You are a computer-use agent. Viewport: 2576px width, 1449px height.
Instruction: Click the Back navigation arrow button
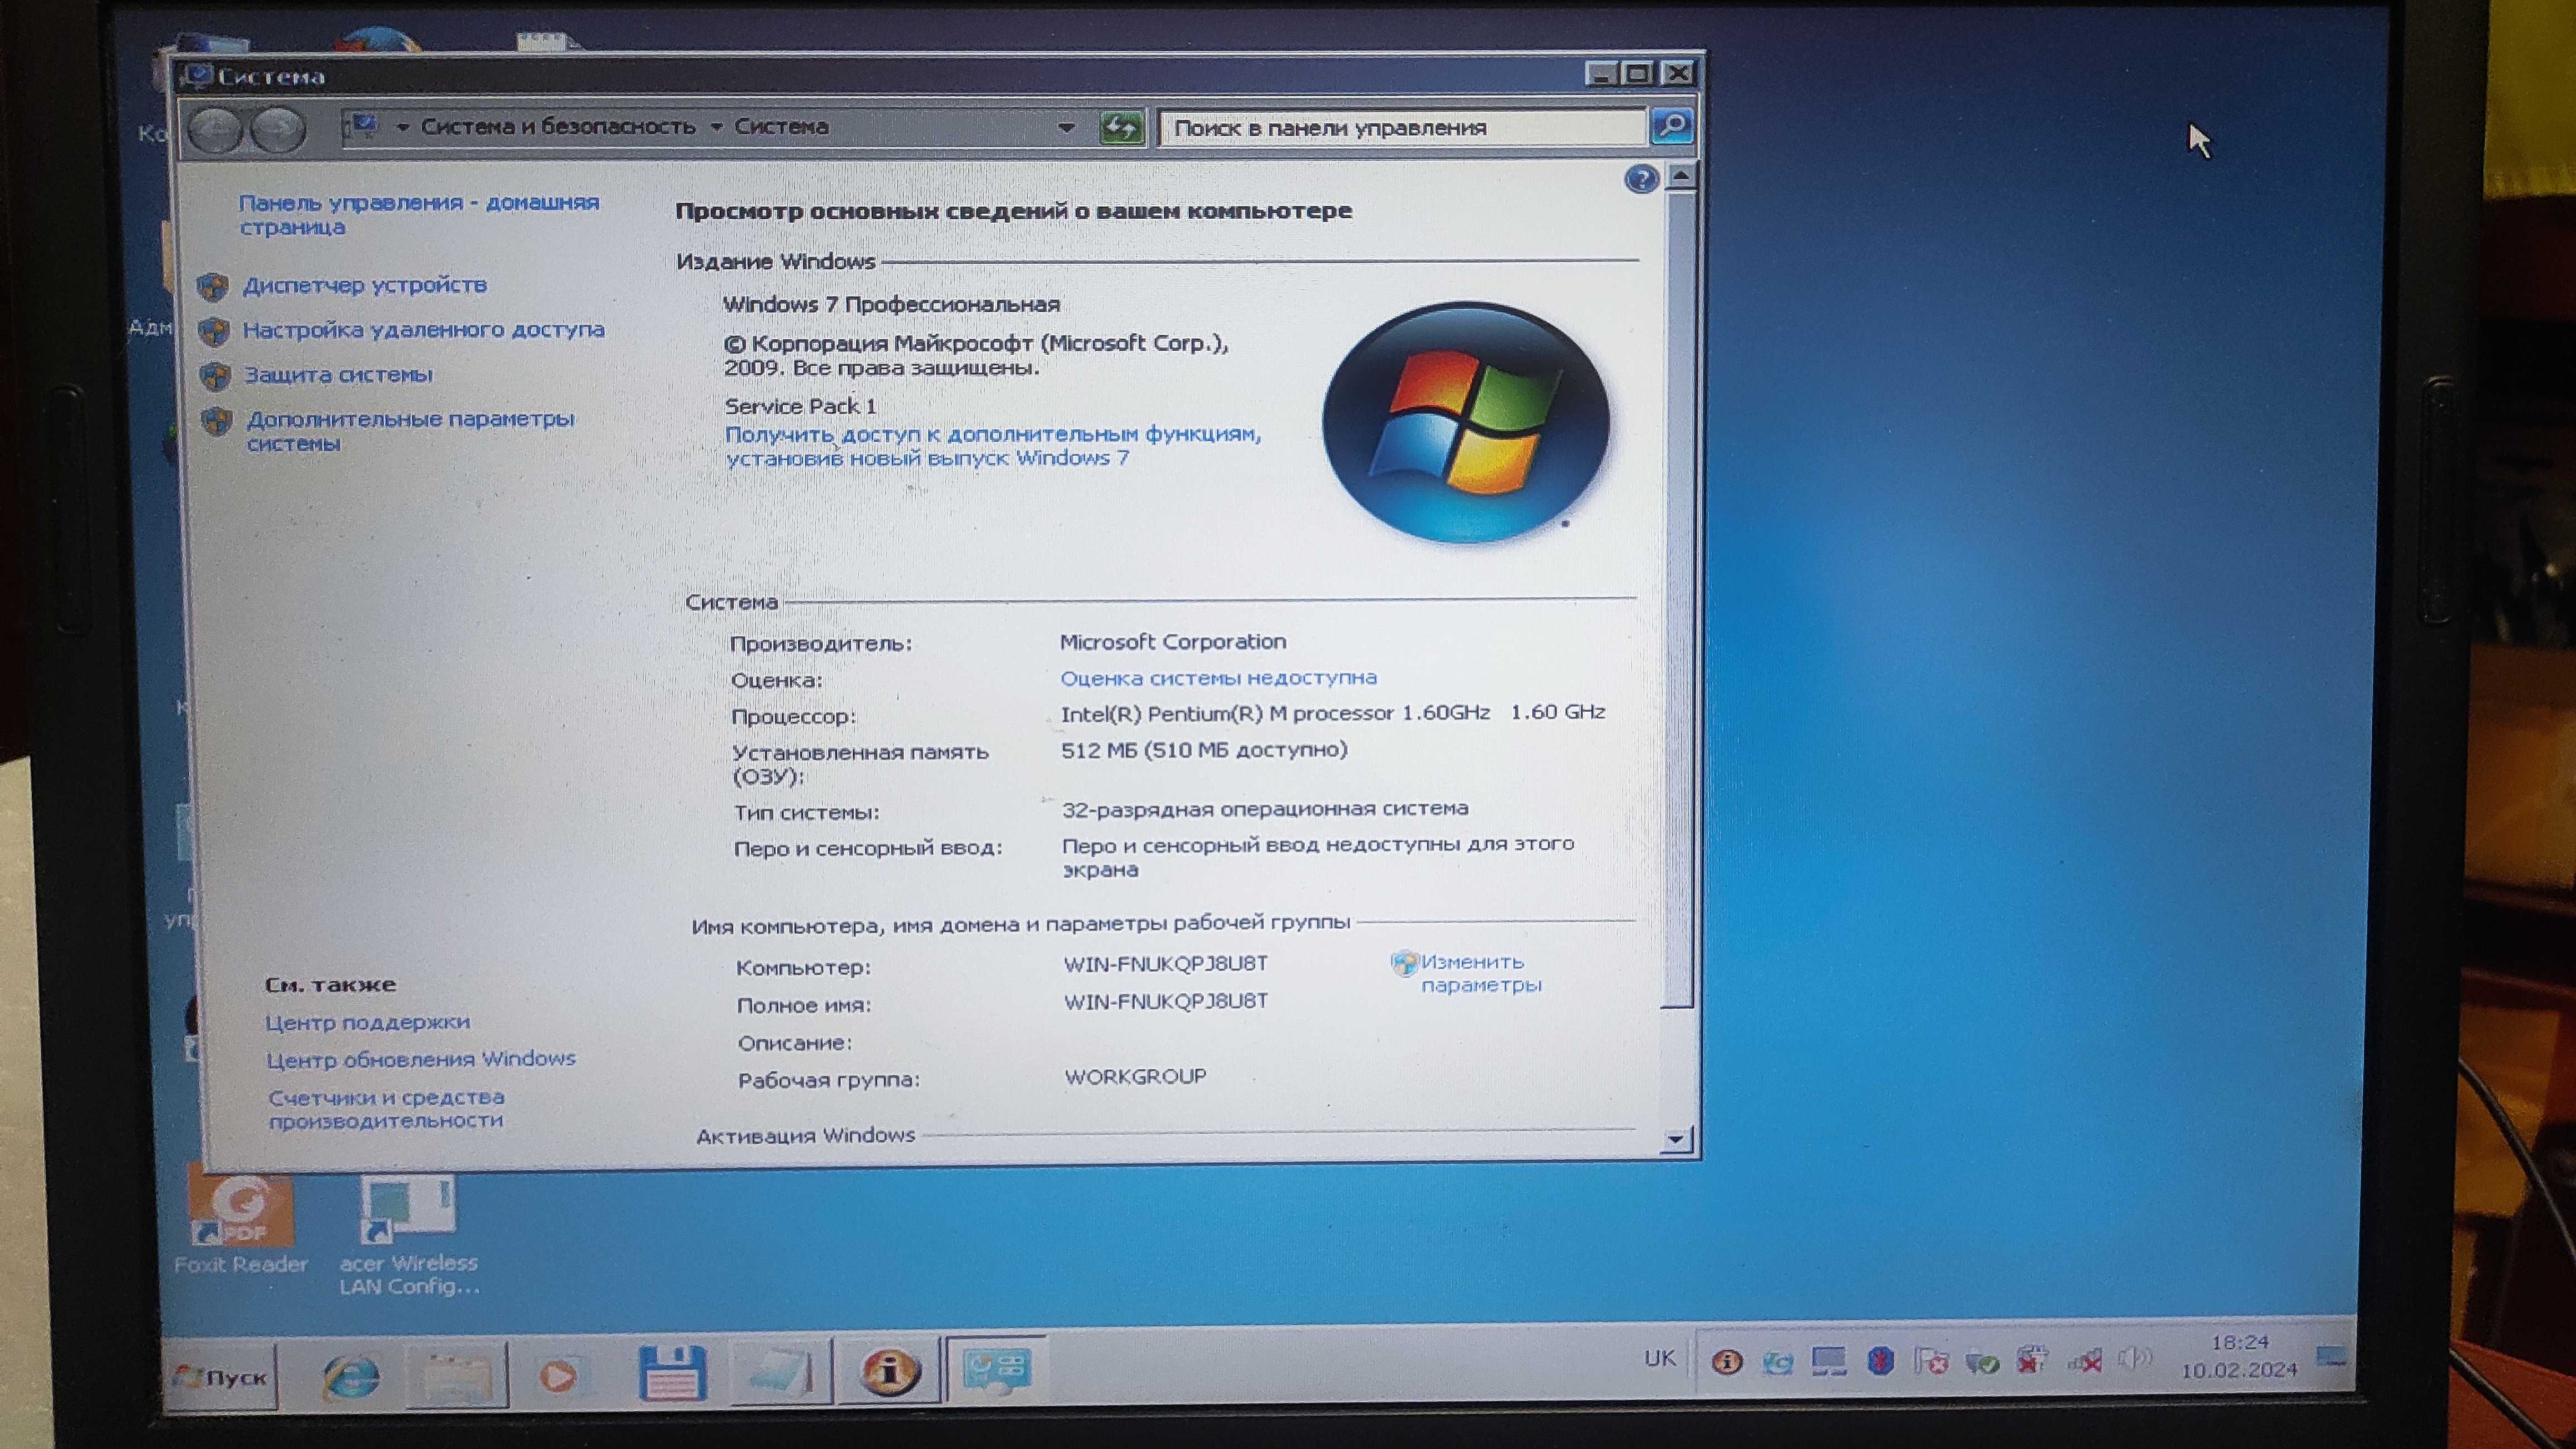click(215, 131)
